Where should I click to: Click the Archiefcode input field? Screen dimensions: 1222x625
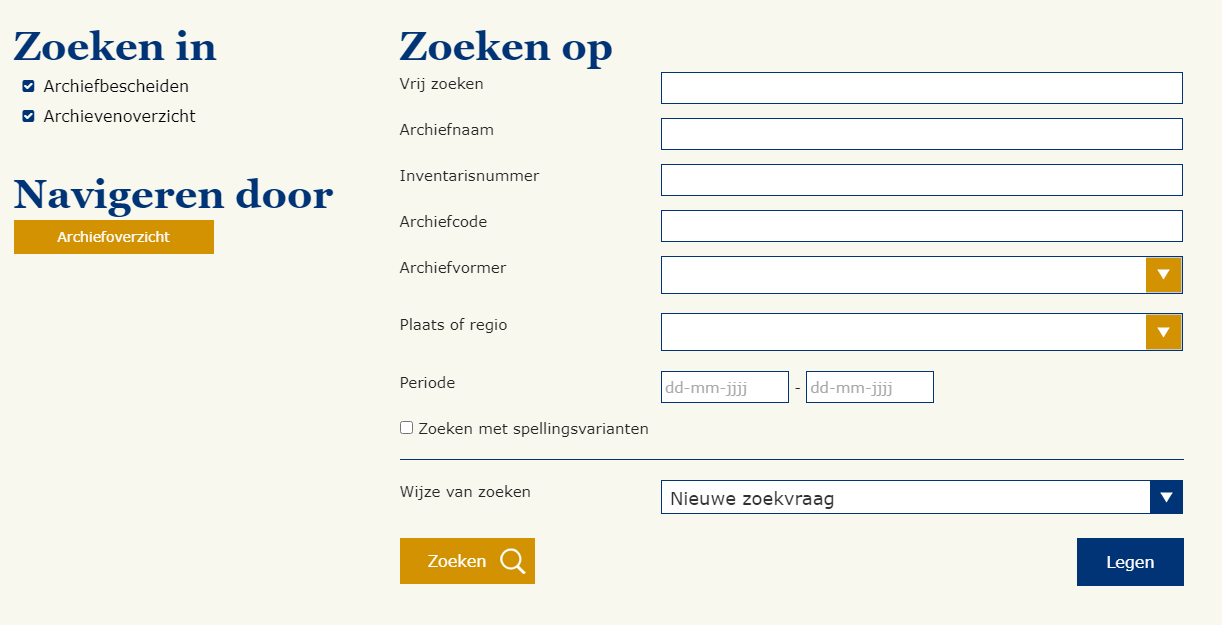tap(921, 226)
